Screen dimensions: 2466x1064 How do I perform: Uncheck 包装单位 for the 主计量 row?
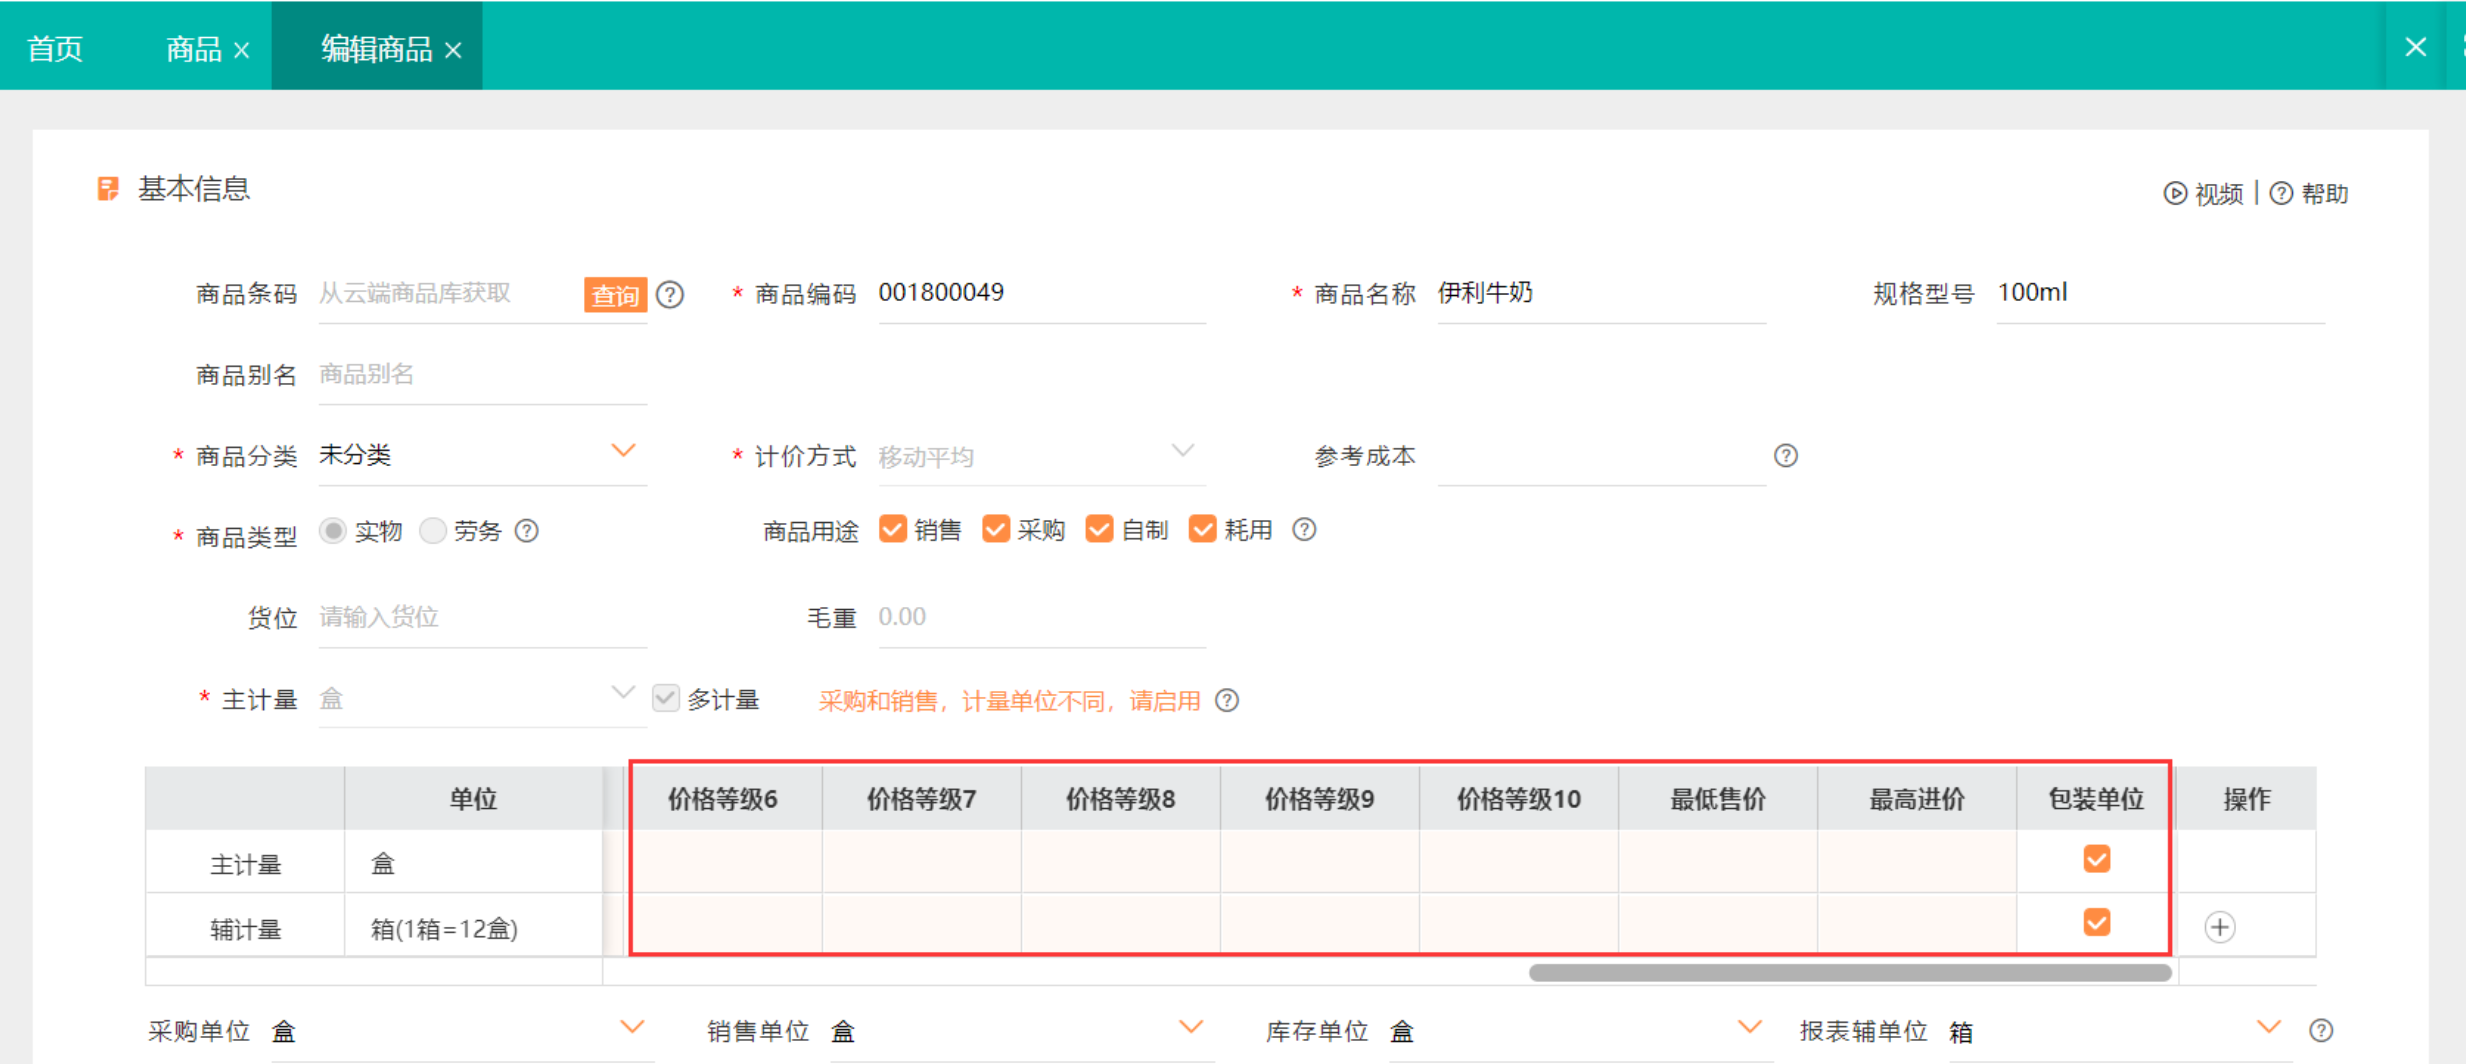tap(2096, 859)
